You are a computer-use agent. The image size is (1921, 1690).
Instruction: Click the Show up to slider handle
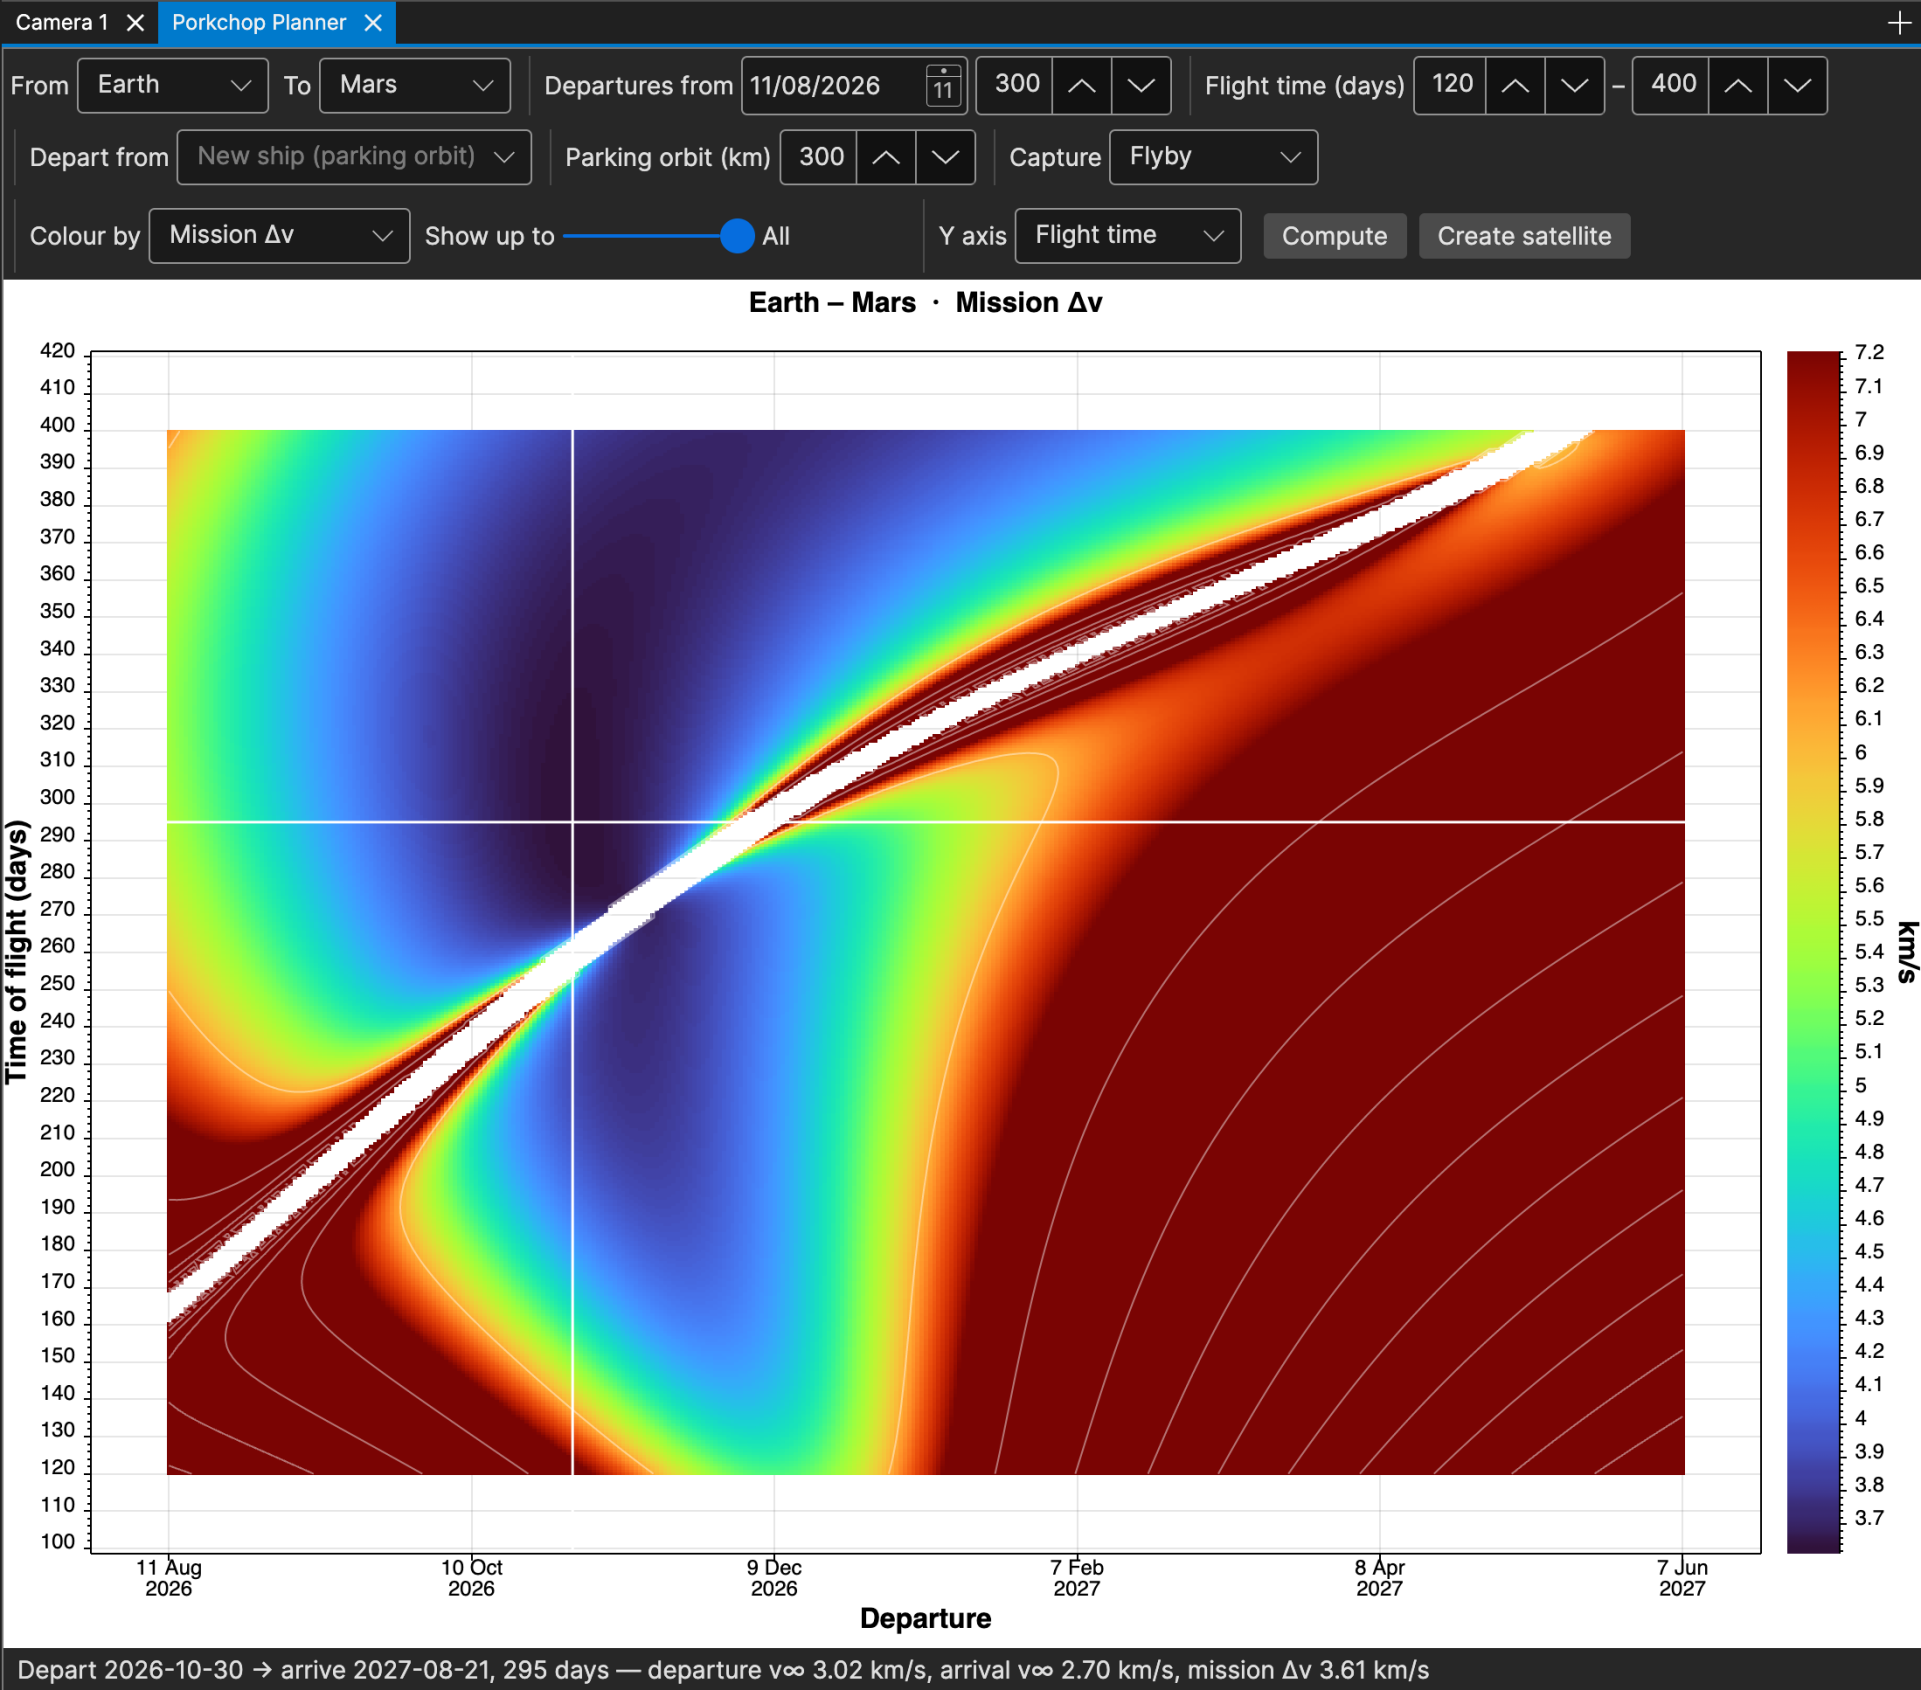click(737, 236)
